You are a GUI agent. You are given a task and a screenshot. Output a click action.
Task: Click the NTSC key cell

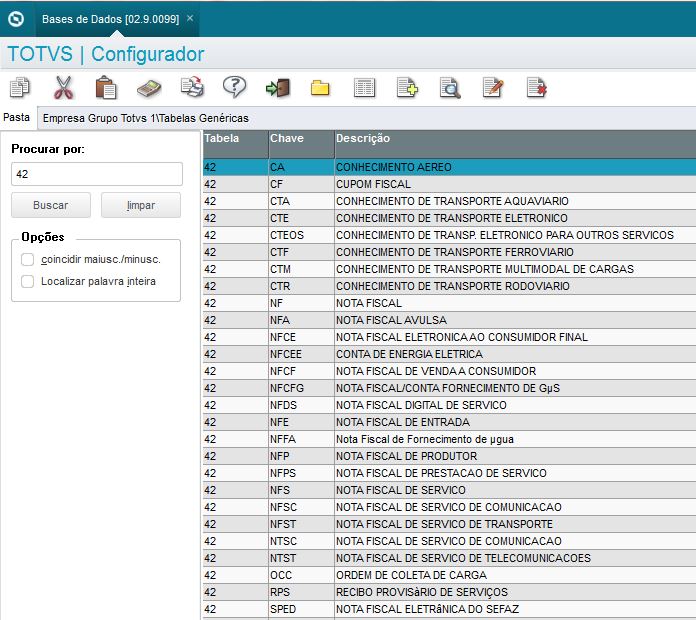tap(301, 541)
